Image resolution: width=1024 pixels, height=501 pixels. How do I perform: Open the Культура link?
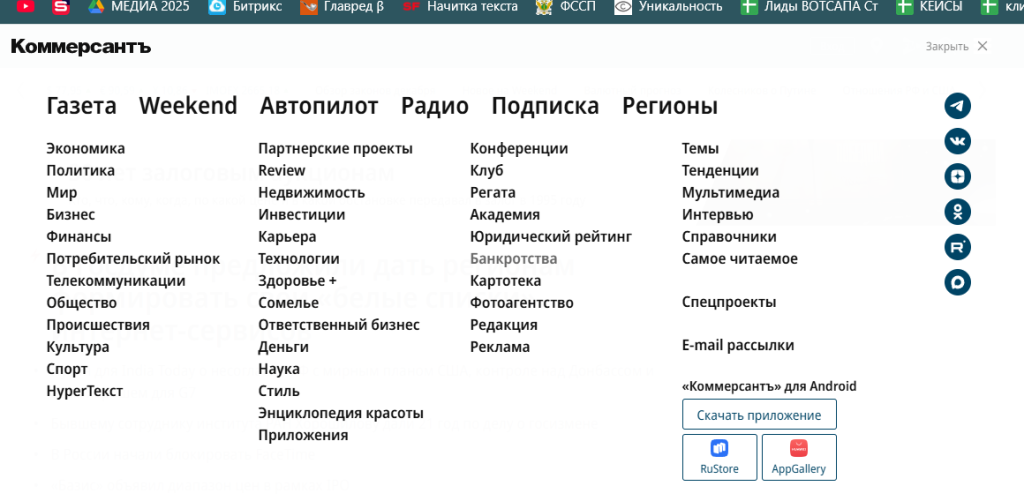click(x=78, y=347)
